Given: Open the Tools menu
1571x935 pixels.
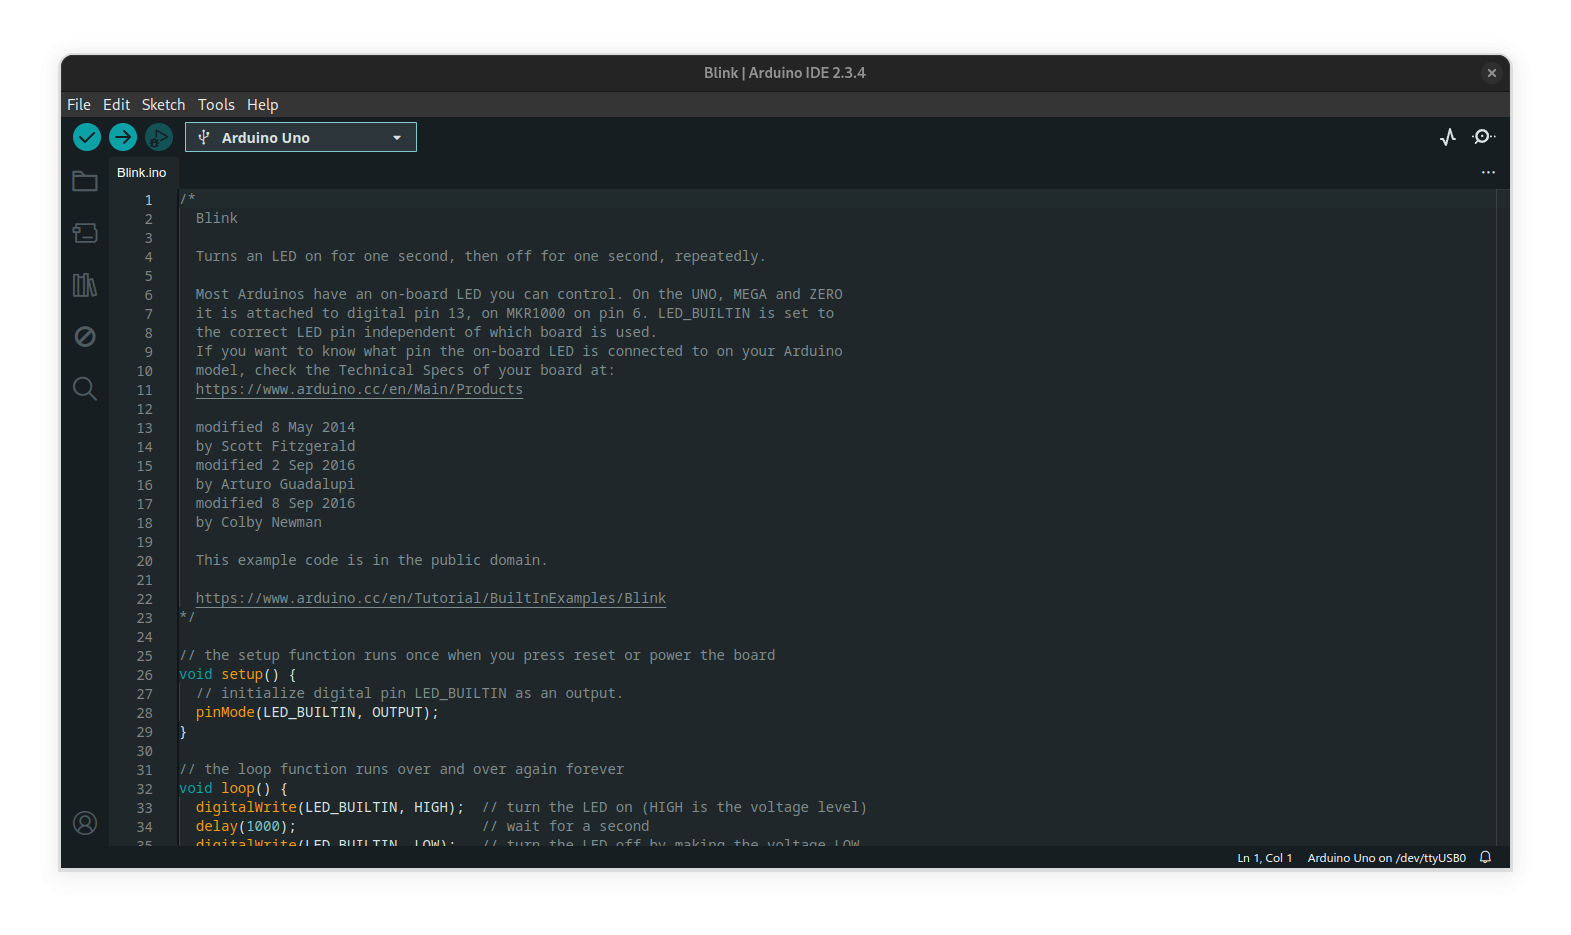Looking at the screenshot, I should (x=216, y=105).
